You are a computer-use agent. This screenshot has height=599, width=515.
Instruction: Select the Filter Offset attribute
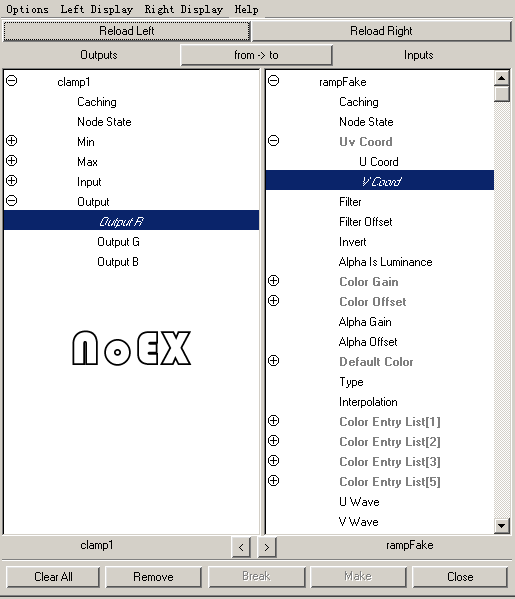click(x=366, y=222)
